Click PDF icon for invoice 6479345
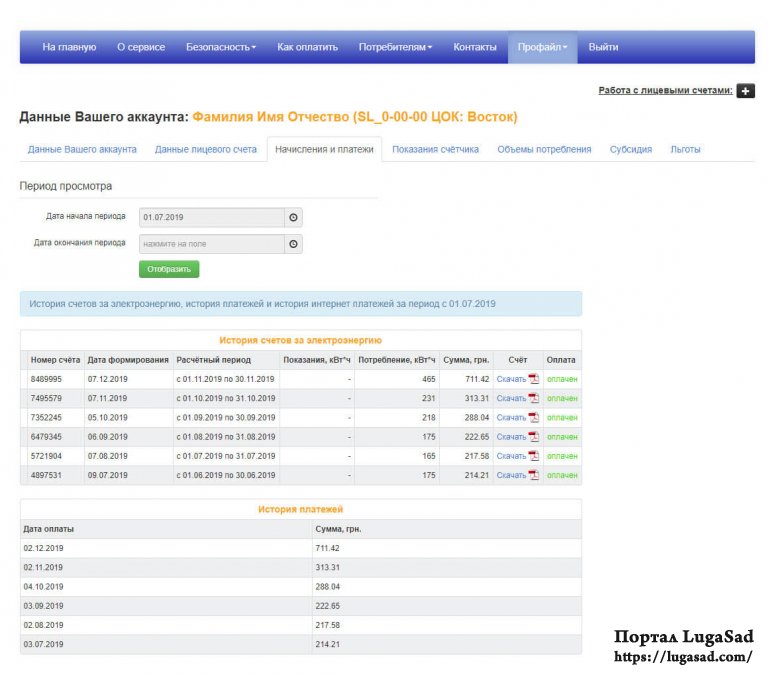This screenshot has width=769, height=675. (x=534, y=436)
